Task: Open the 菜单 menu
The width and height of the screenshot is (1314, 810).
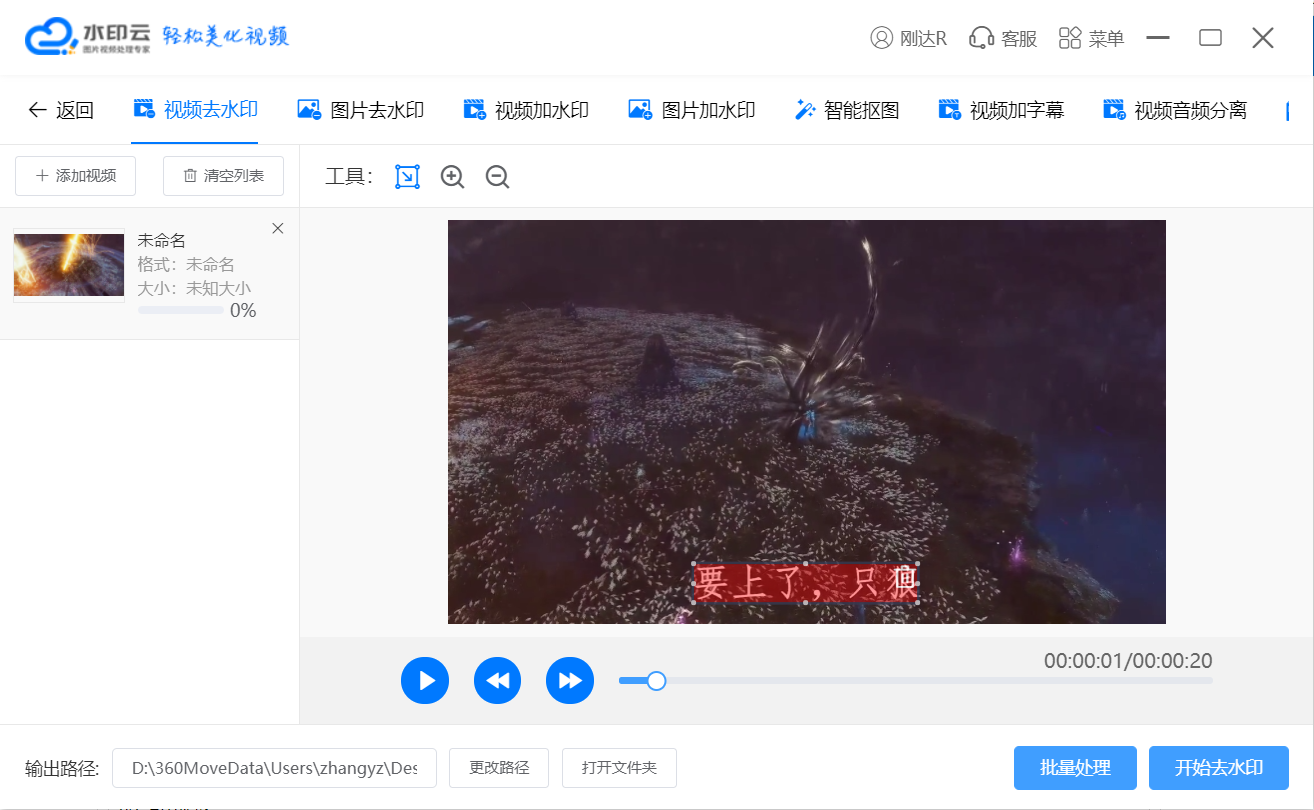Action: (1091, 38)
